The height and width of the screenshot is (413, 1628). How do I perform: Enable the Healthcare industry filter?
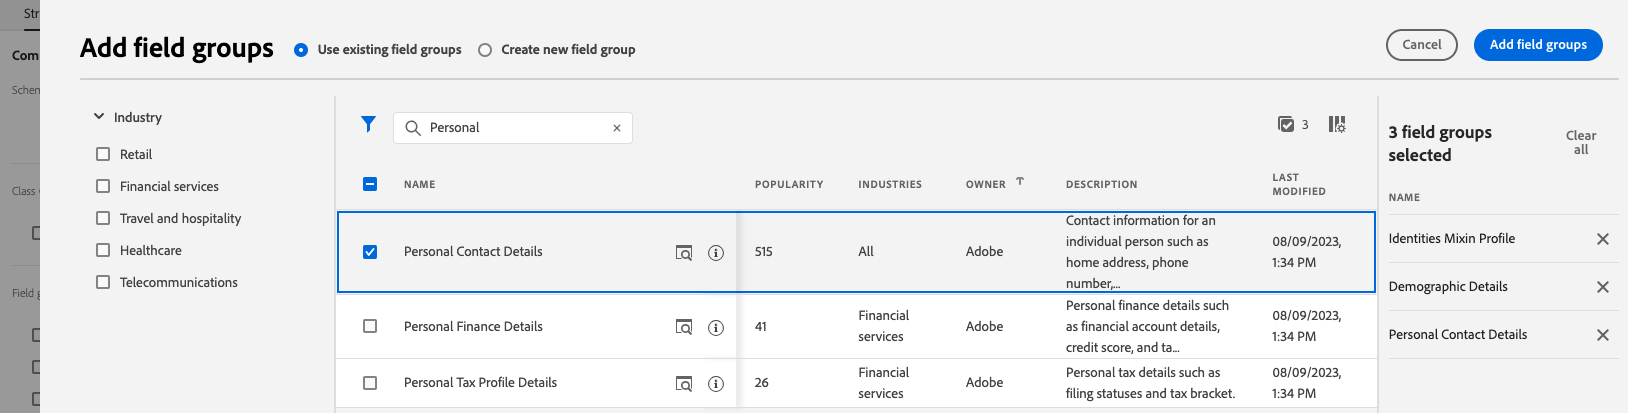pos(103,250)
